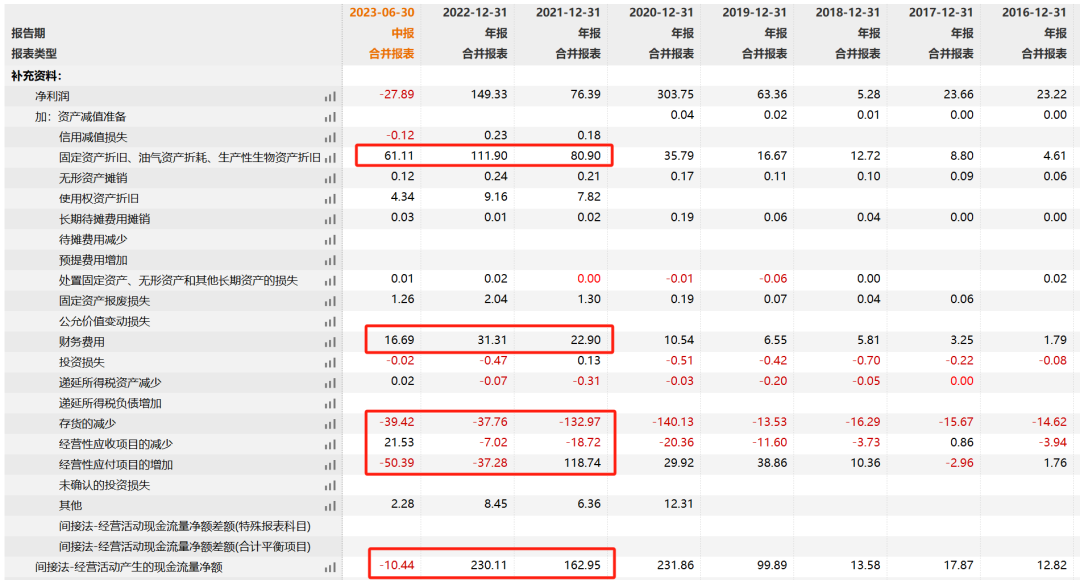This screenshot has height=580, width=1080.
Task: Select the depreciation value 111.90
Action: tap(489, 156)
